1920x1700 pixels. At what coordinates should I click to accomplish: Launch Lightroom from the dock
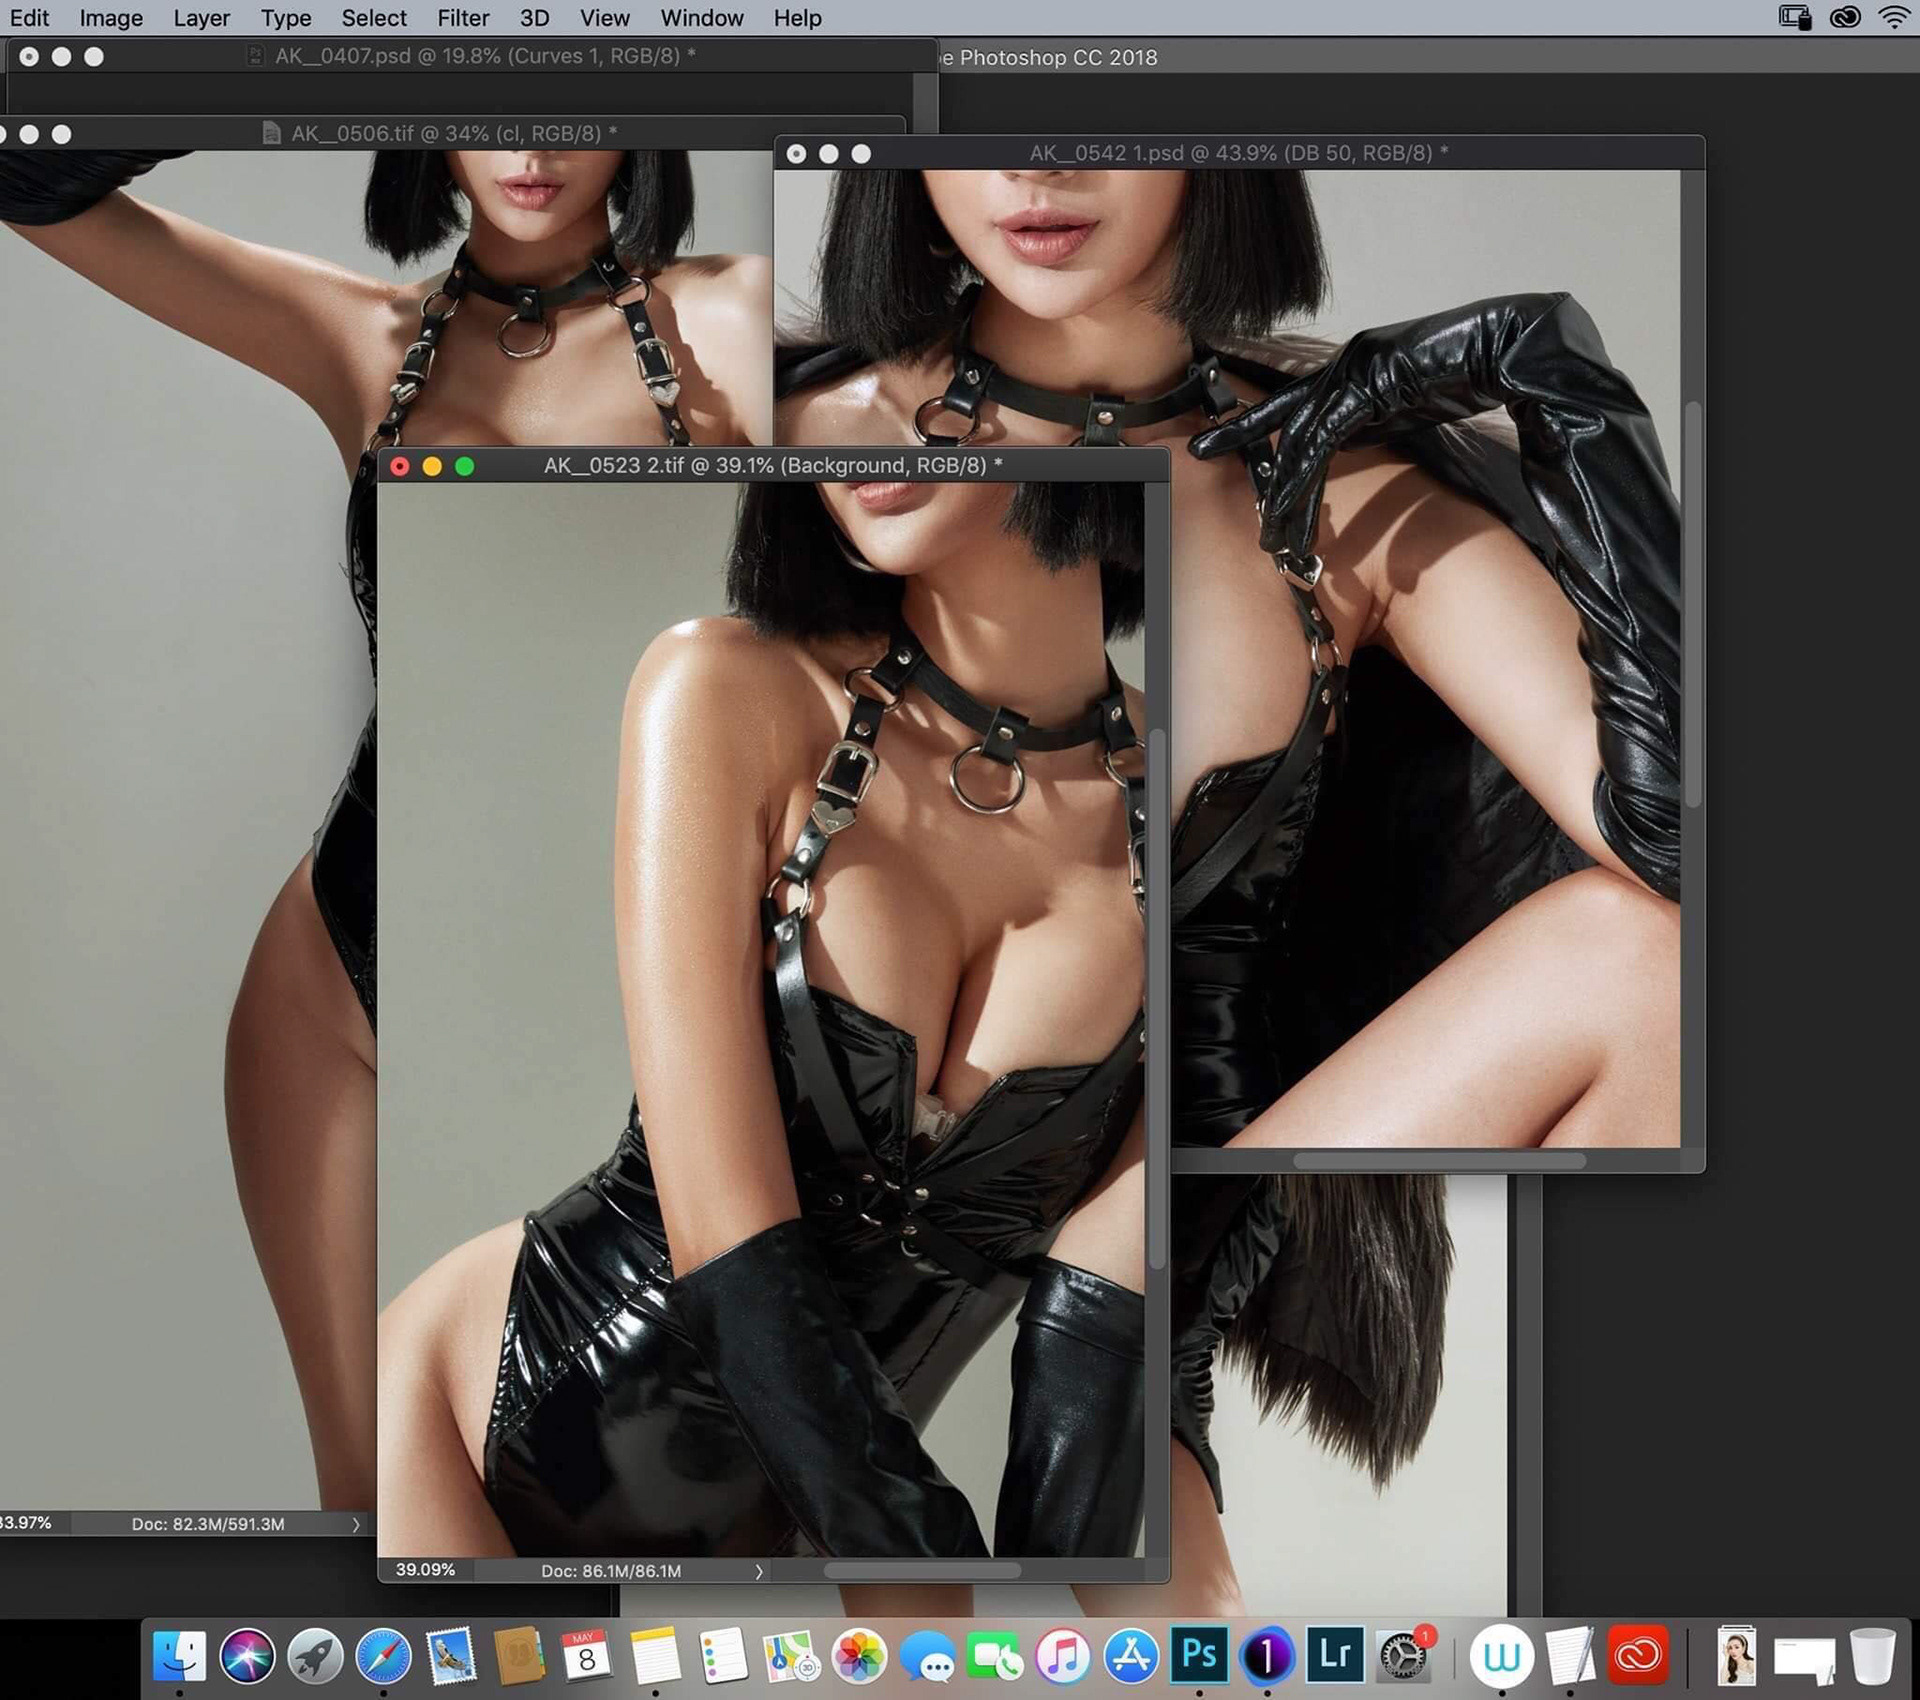1334,1655
